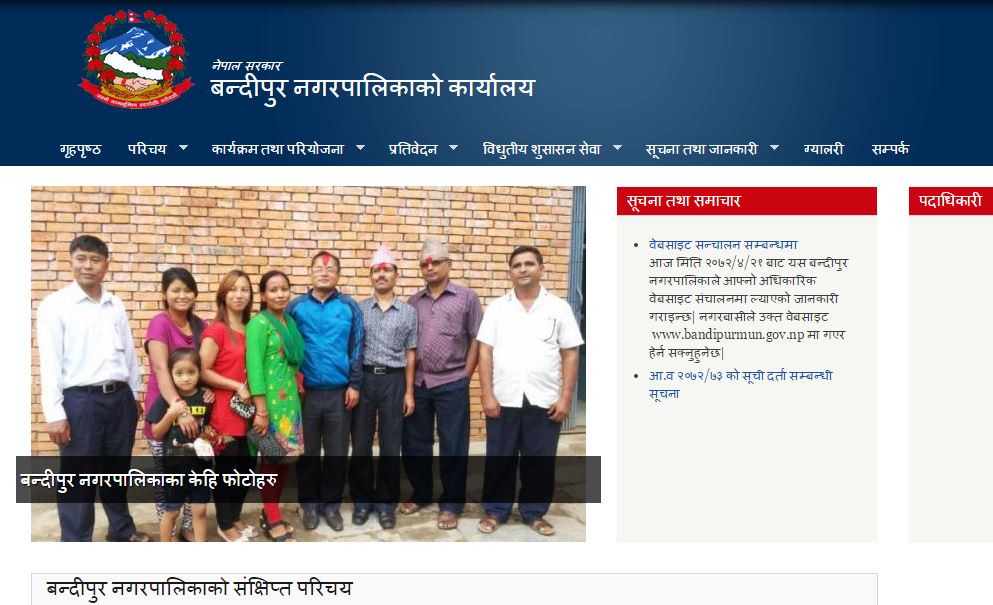Expand the परिचय dropdown arrow
The height and width of the screenshot is (605, 993).
point(184,148)
